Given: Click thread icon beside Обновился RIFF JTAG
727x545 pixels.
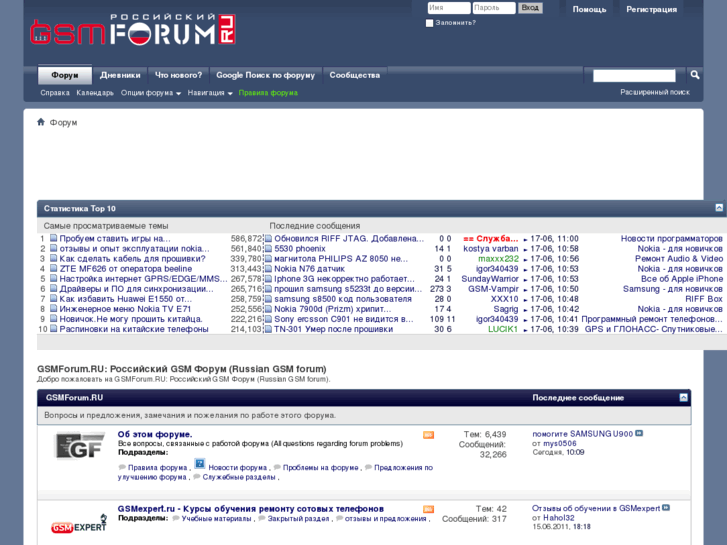Looking at the screenshot, I should 268,239.
